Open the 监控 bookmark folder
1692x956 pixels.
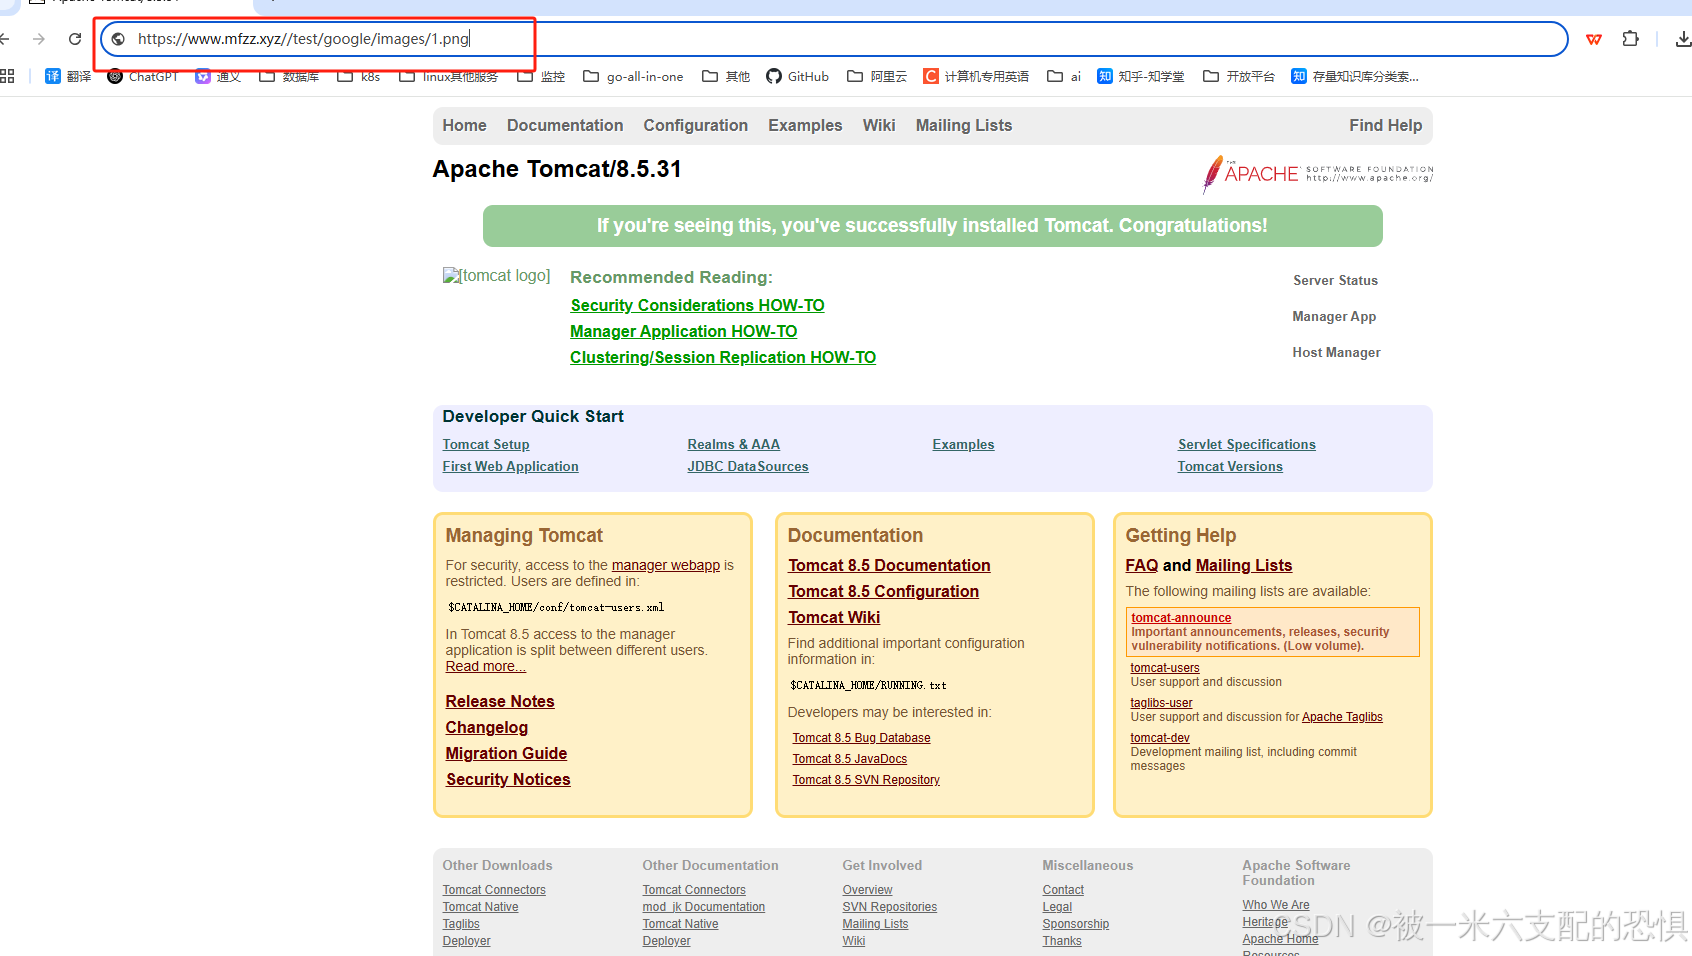click(541, 76)
